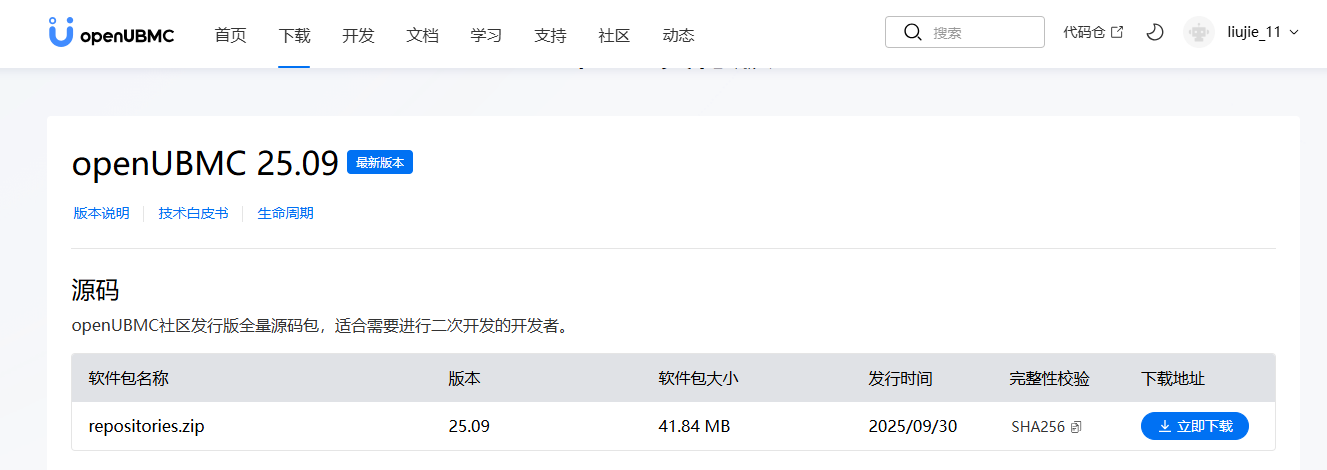
Task: Click the search magnifier icon
Action: coord(912,32)
